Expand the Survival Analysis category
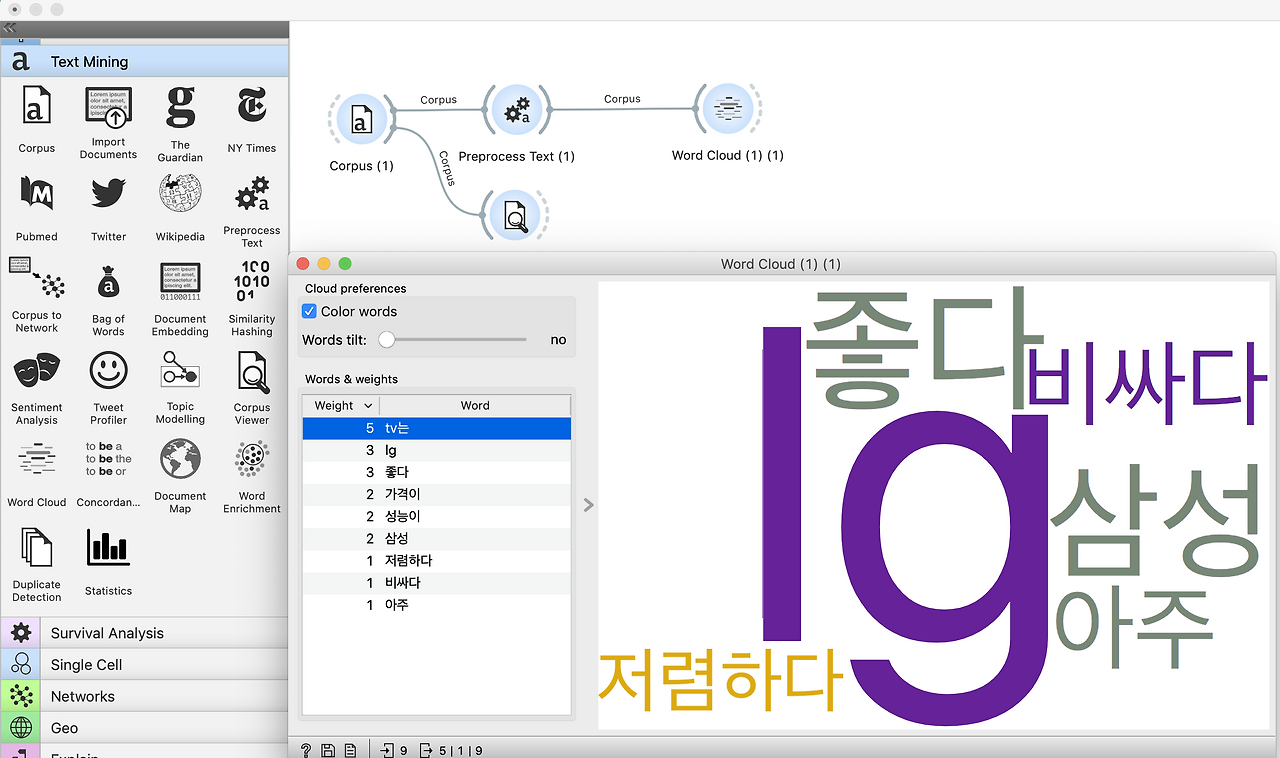The image size is (1280, 758). [144, 633]
